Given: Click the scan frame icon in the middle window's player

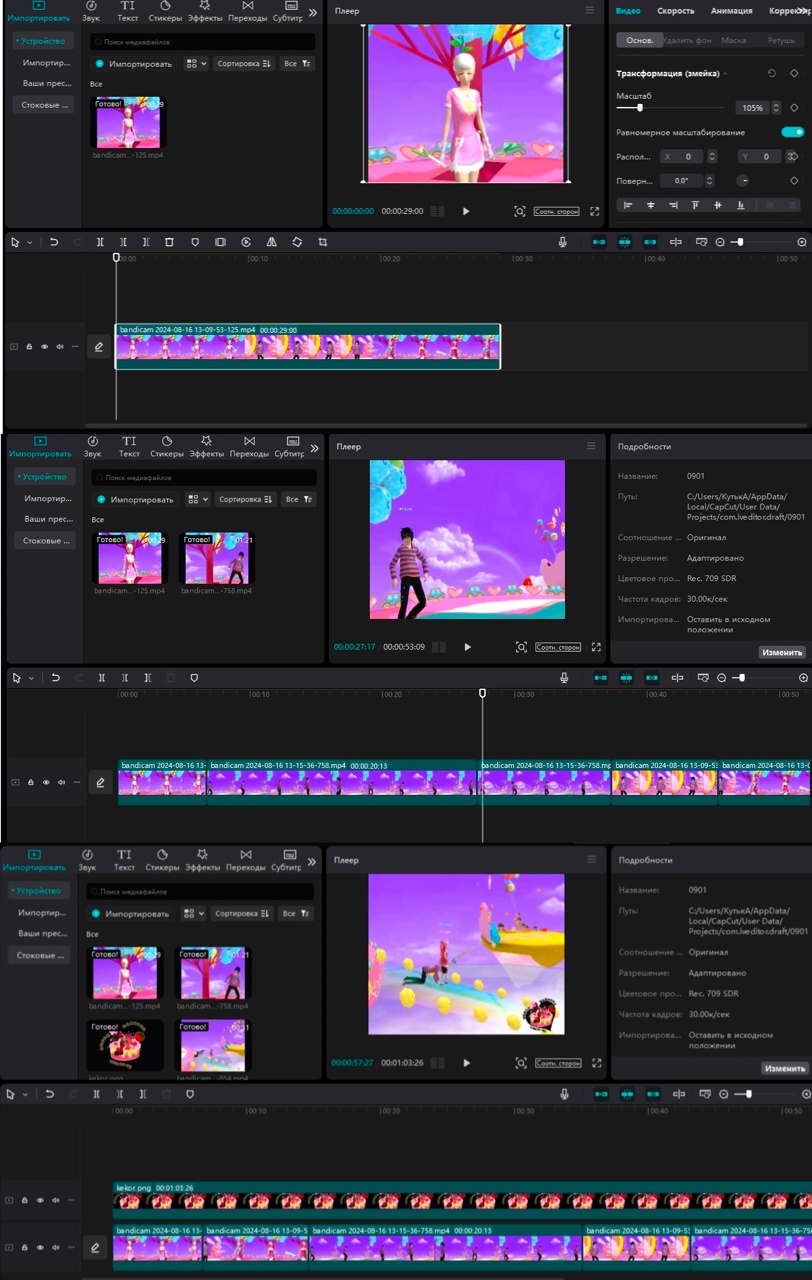Looking at the screenshot, I should (521, 647).
